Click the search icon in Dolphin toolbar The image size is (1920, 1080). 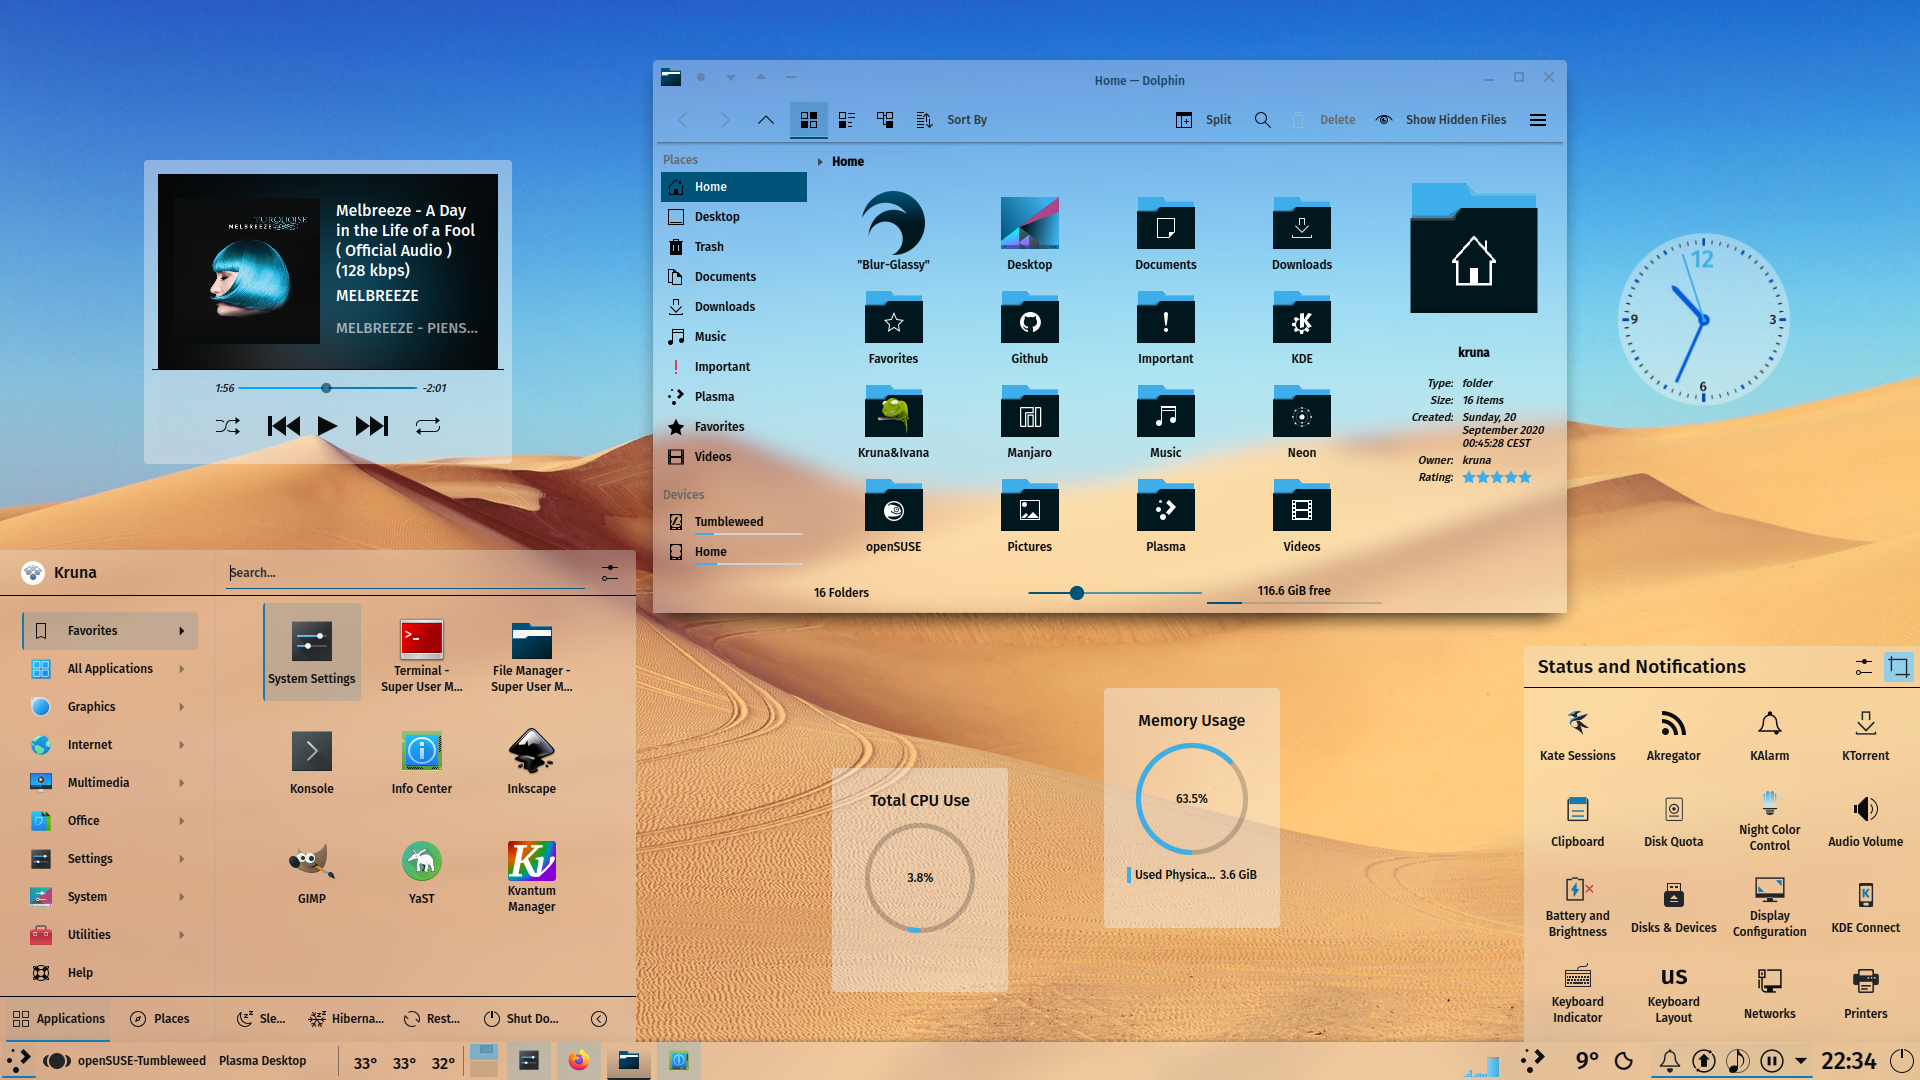click(x=1262, y=120)
